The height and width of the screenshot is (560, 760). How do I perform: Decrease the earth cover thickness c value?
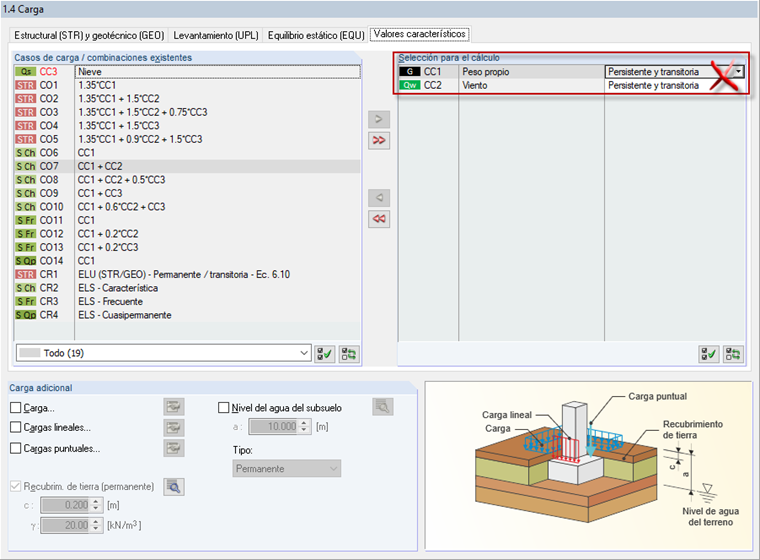[95, 509]
